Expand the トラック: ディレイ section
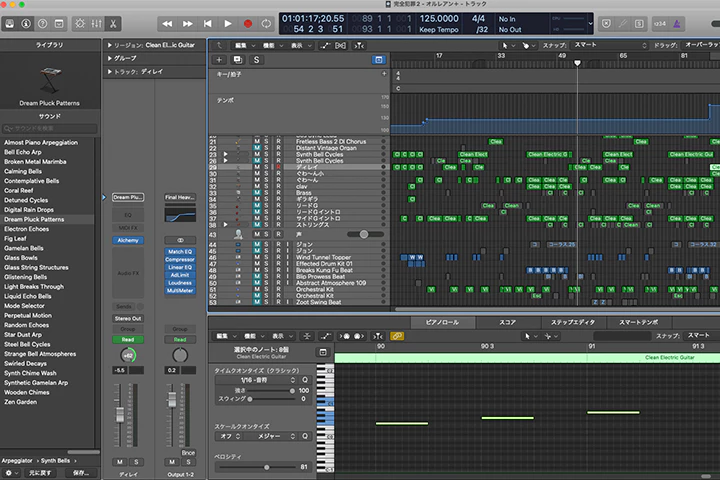Image resolution: width=720 pixels, height=480 pixels. pyautogui.click(x=110, y=72)
